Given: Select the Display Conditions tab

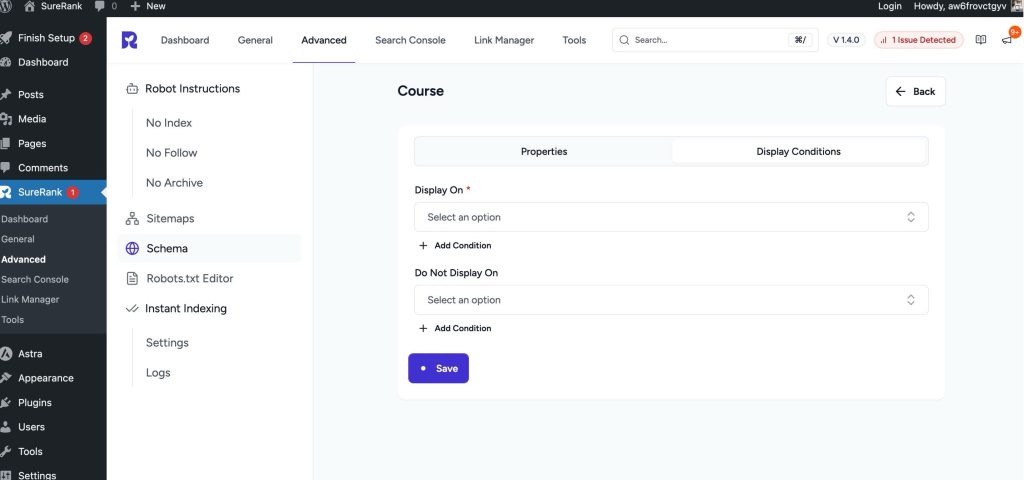Looking at the screenshot, I should coord(798,152).
